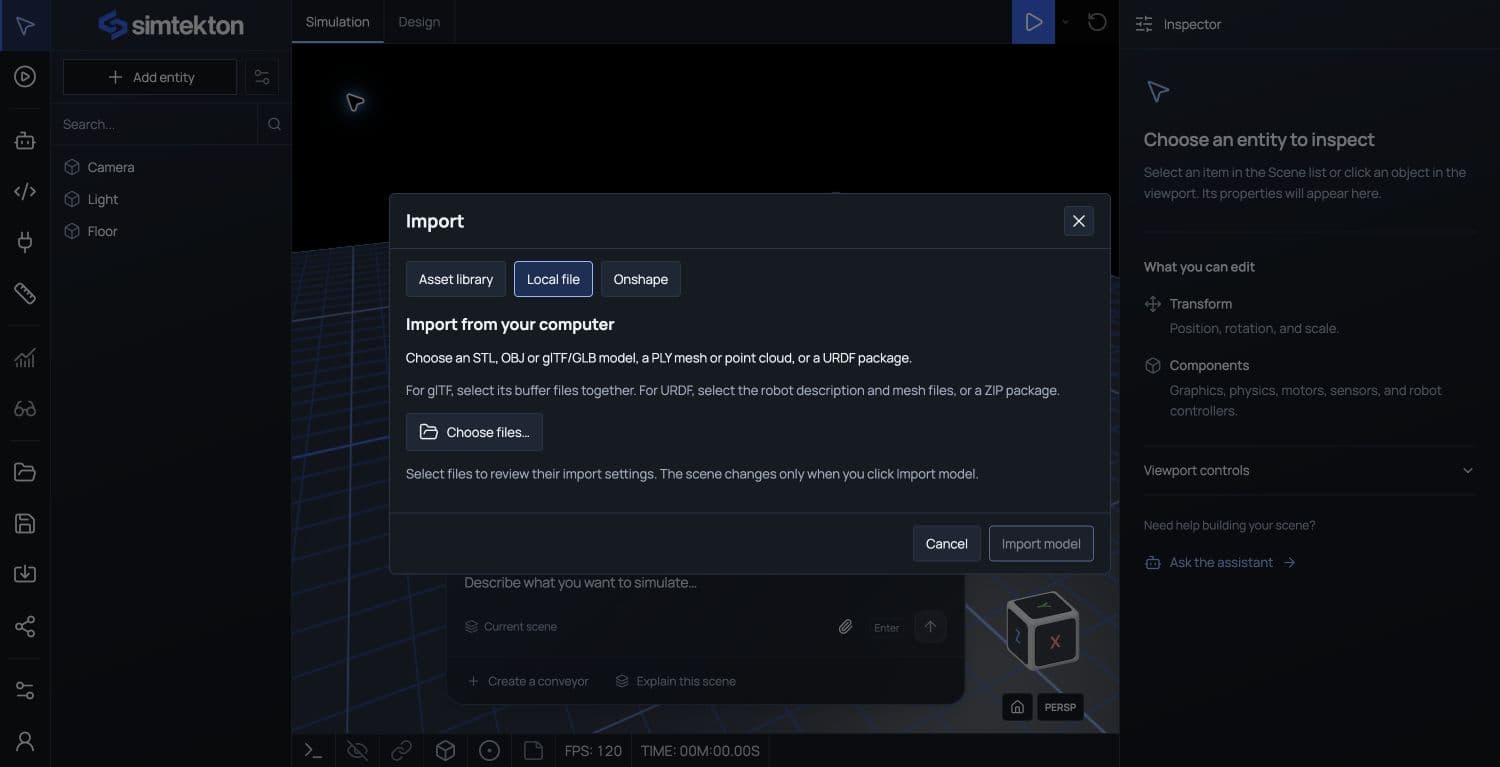
Task: Click the search magnifier icon
Action: pyautogui.click(x=274, y=125)
